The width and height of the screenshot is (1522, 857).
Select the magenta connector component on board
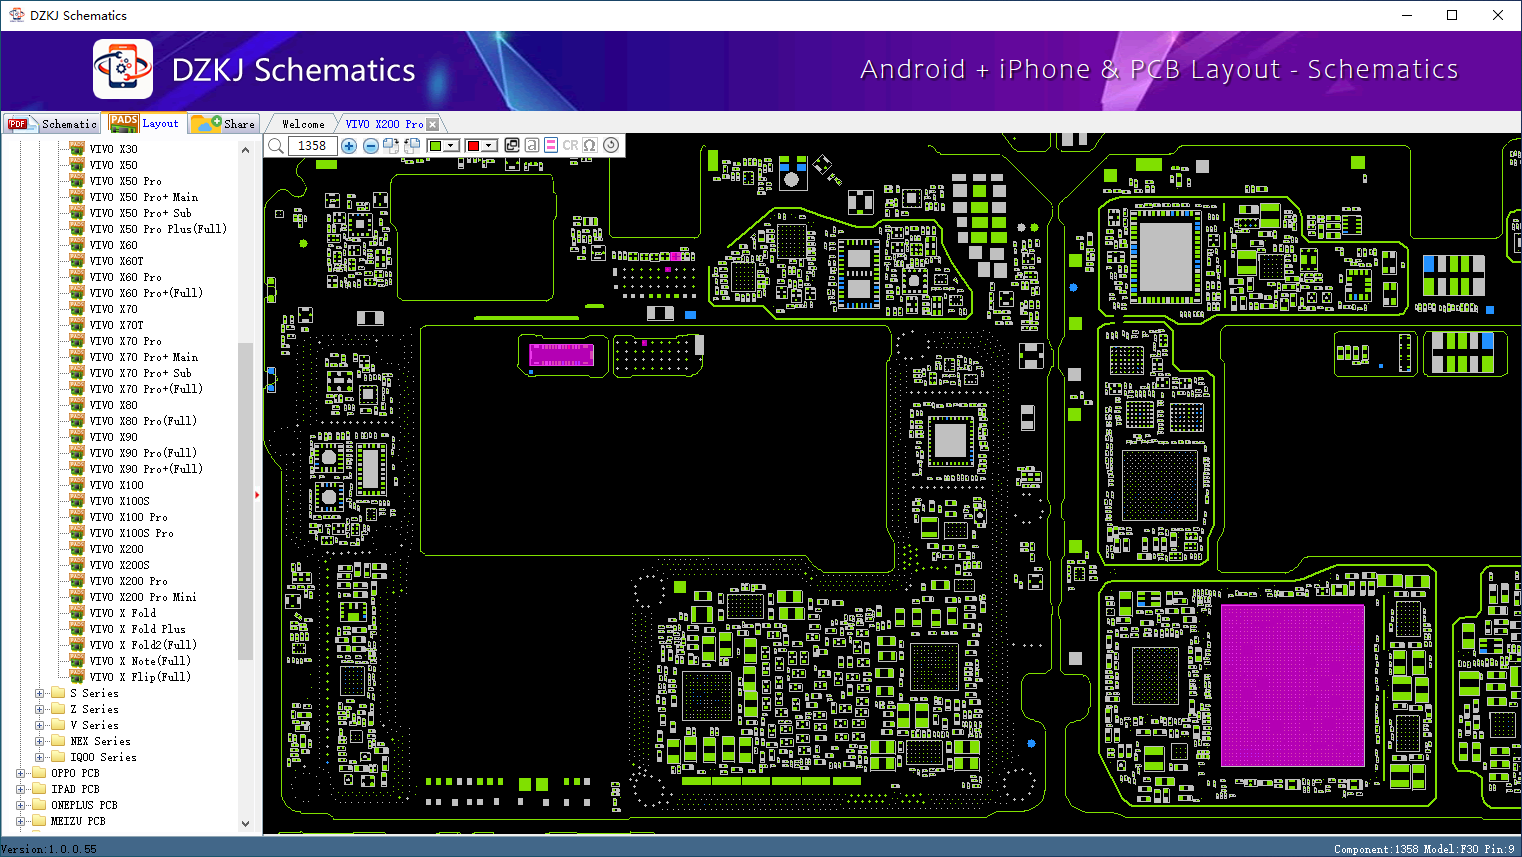tap(561, 354)
